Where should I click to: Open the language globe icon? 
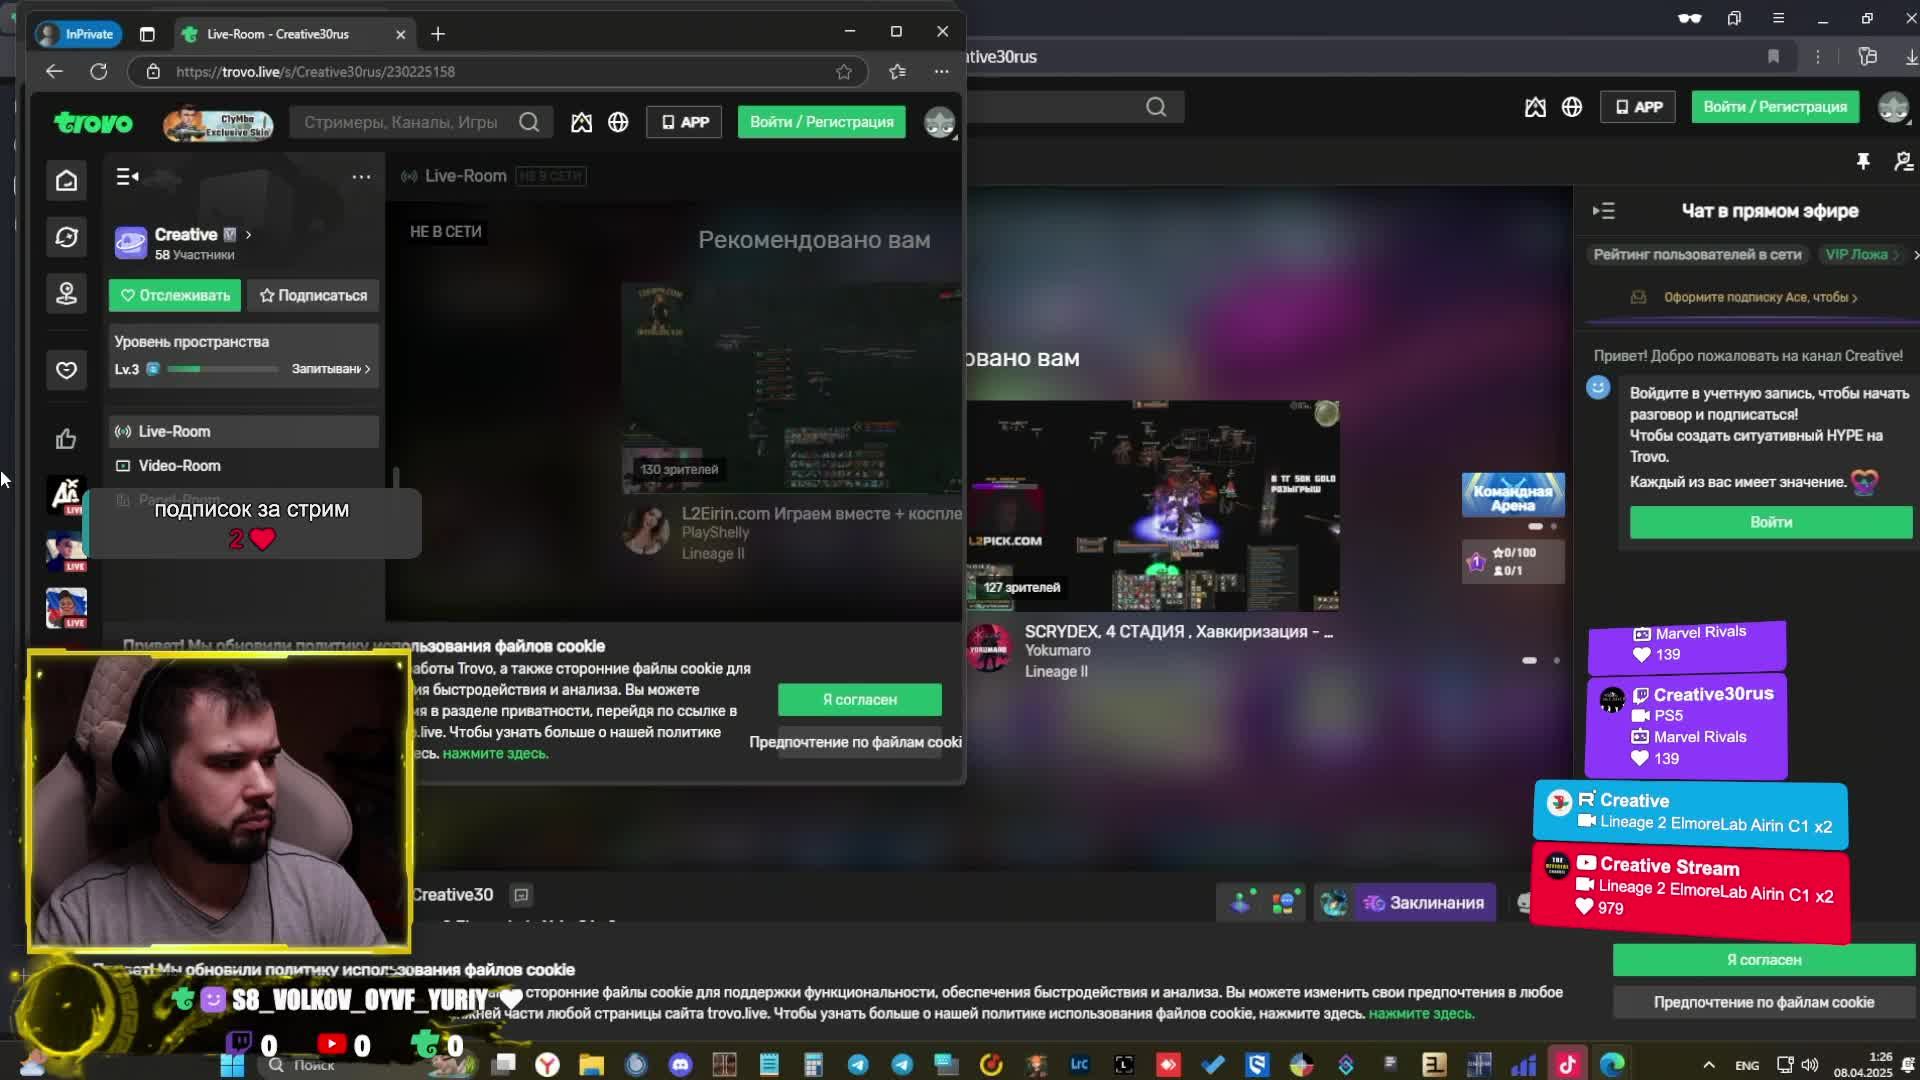618,122
